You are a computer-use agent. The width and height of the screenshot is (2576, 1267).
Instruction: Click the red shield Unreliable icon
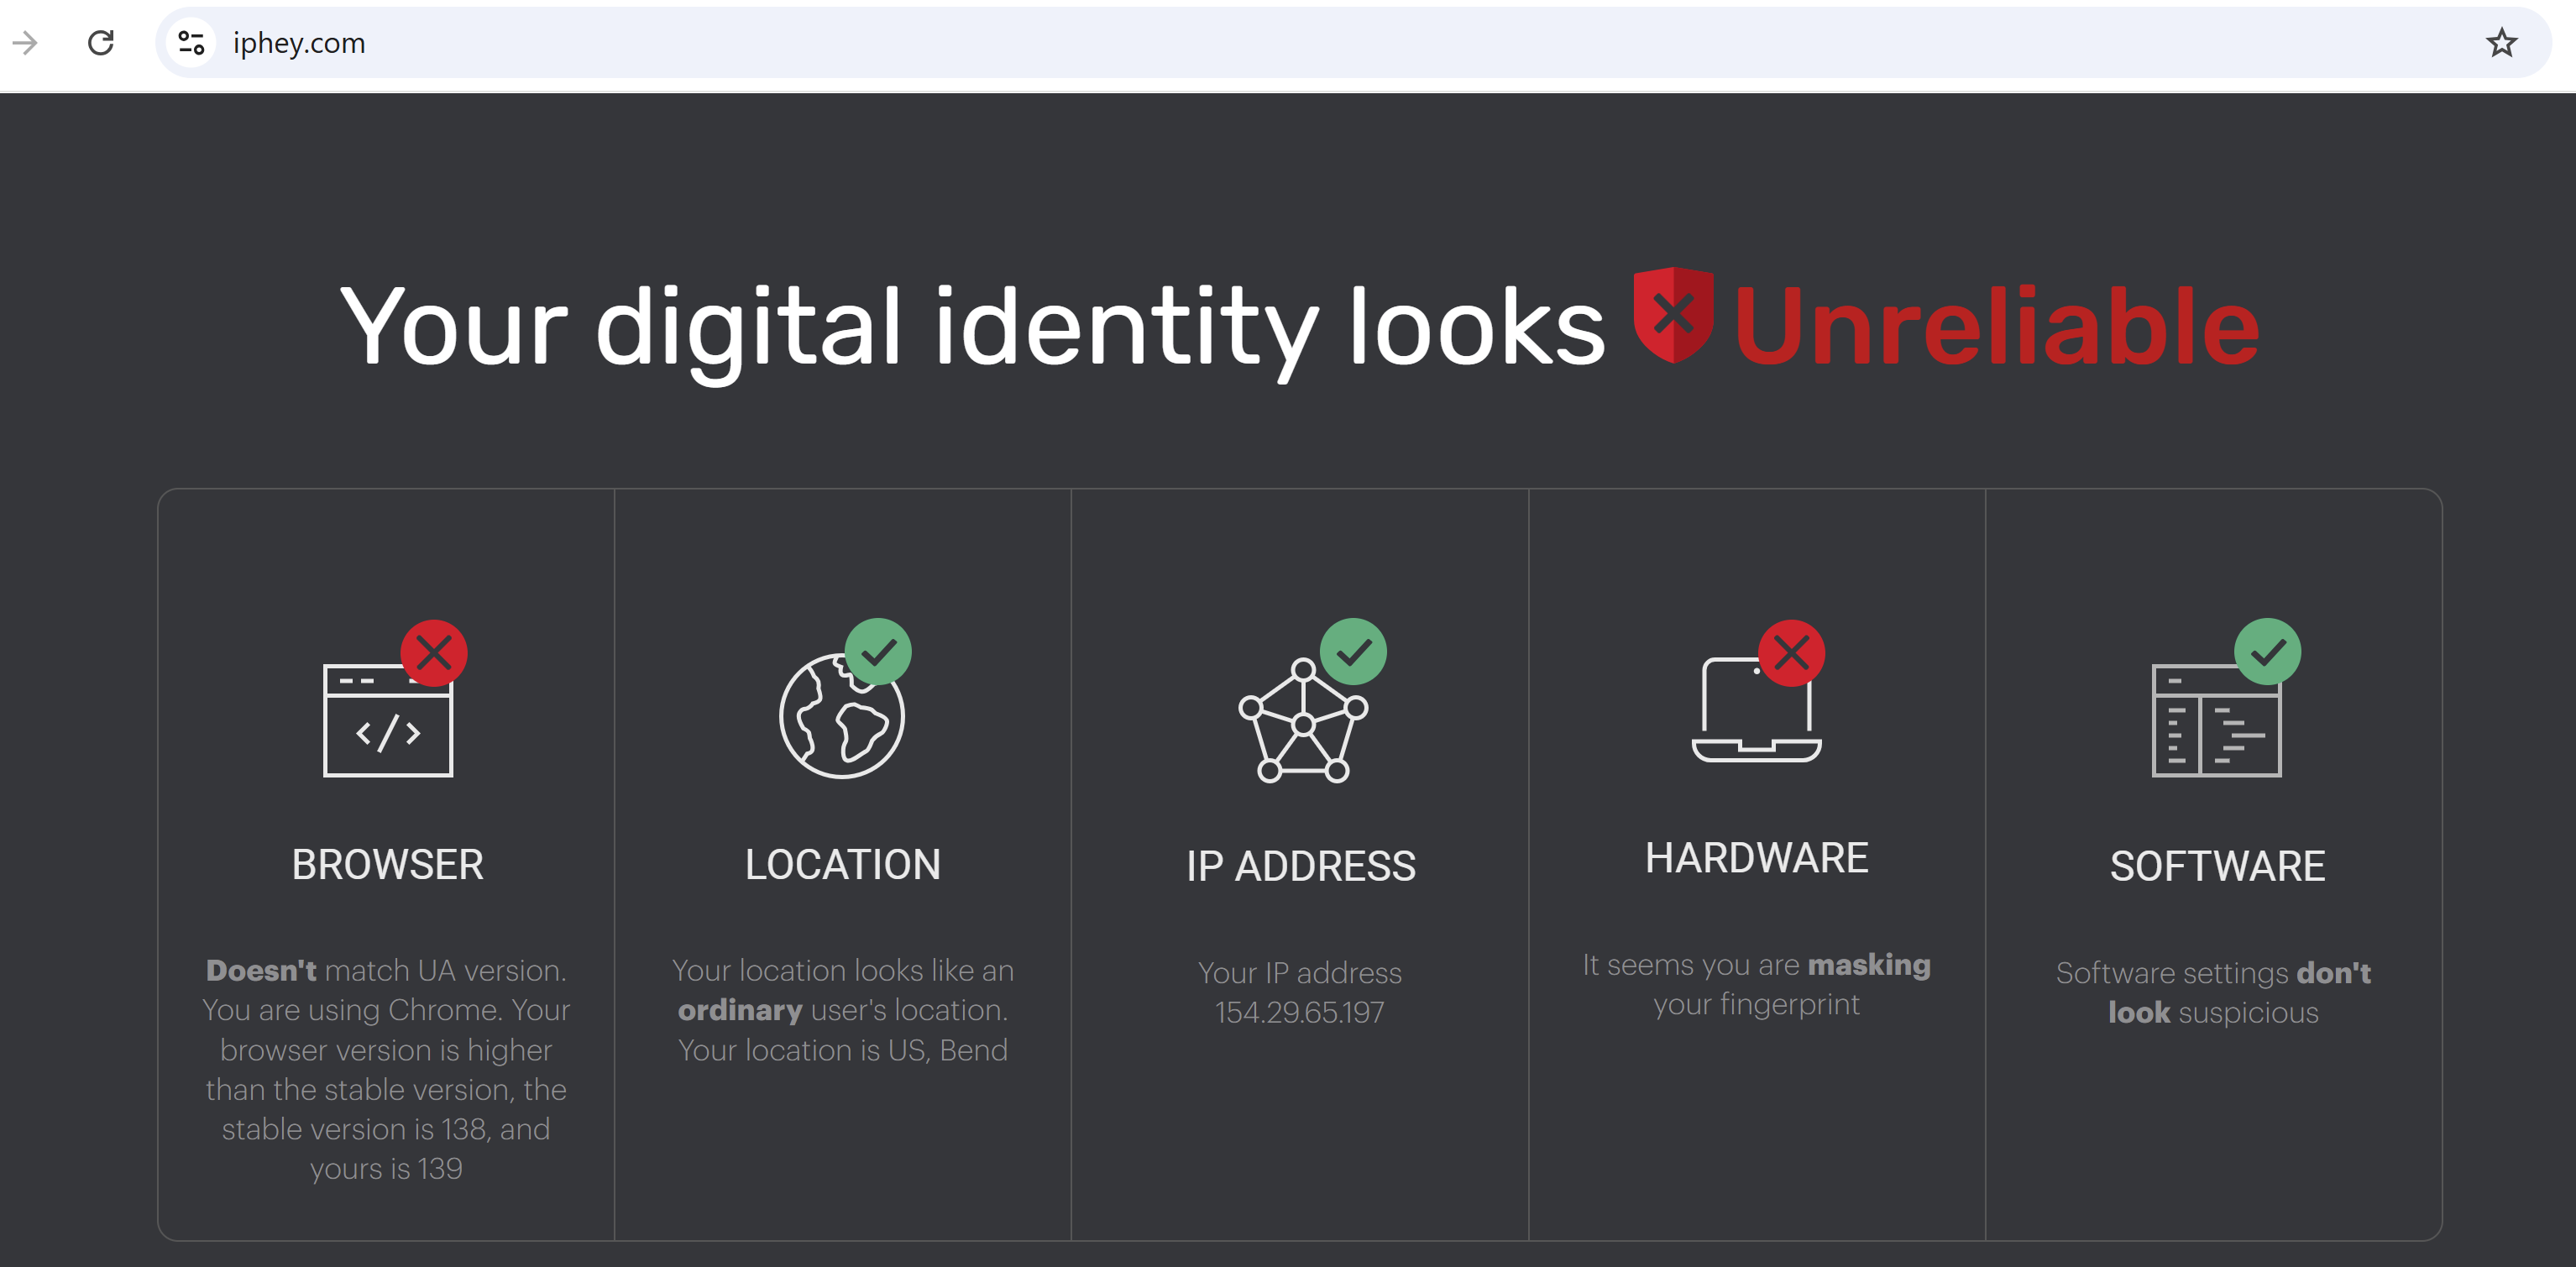pyautogui.click(x=1672, y=315)
